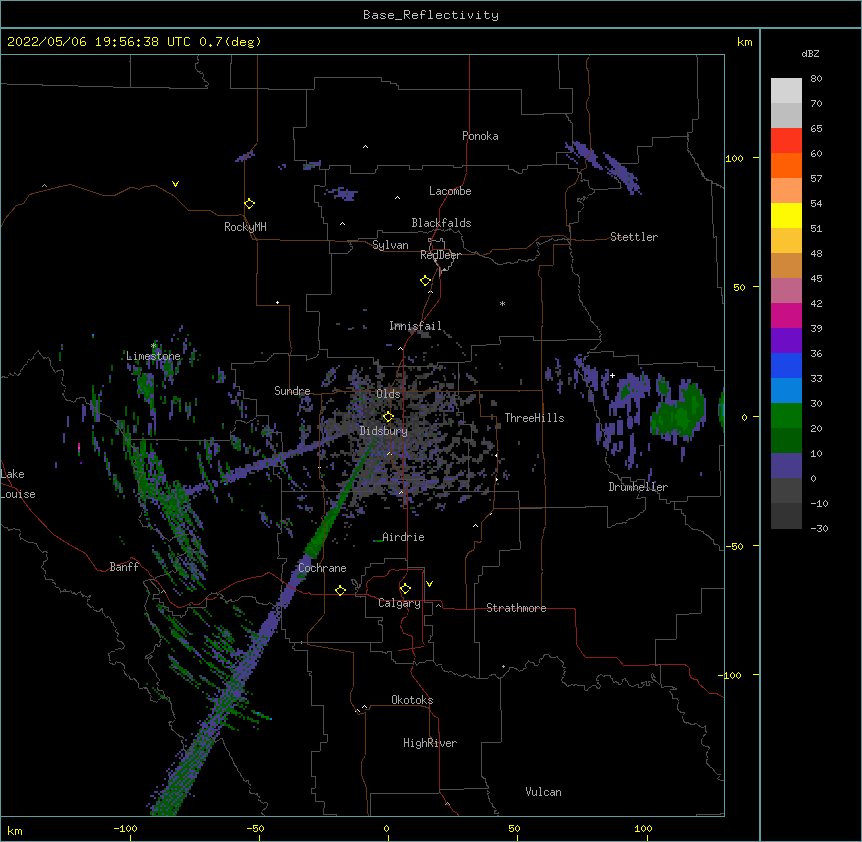Click the Blackfalds city label
Viewport: 862px width, 842px height.
pos(441,223)
